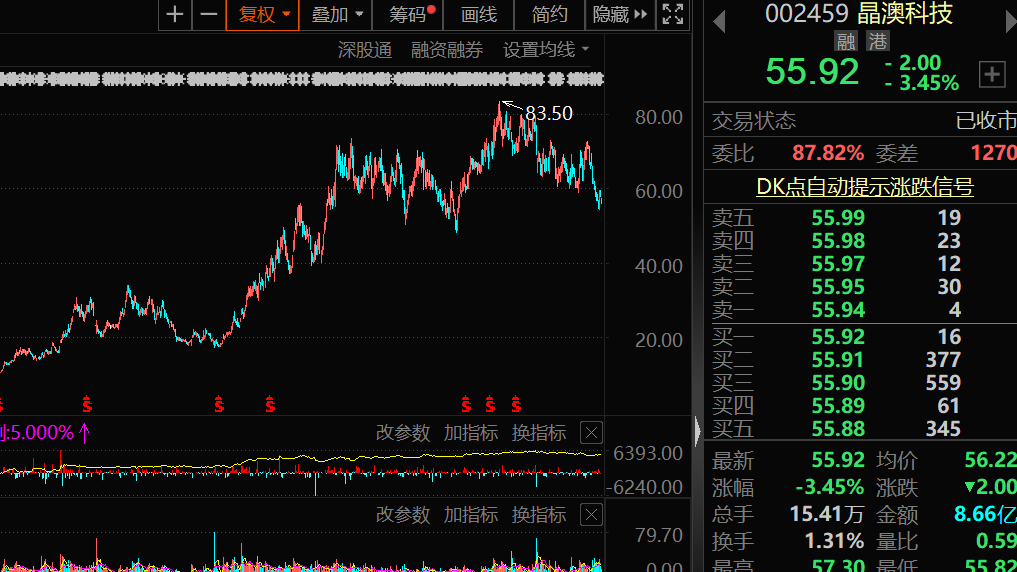Image resolution: width=1017 pixels, height=572 pixels.
Task: Click the 融 margin trading badge
Action: 846,41
